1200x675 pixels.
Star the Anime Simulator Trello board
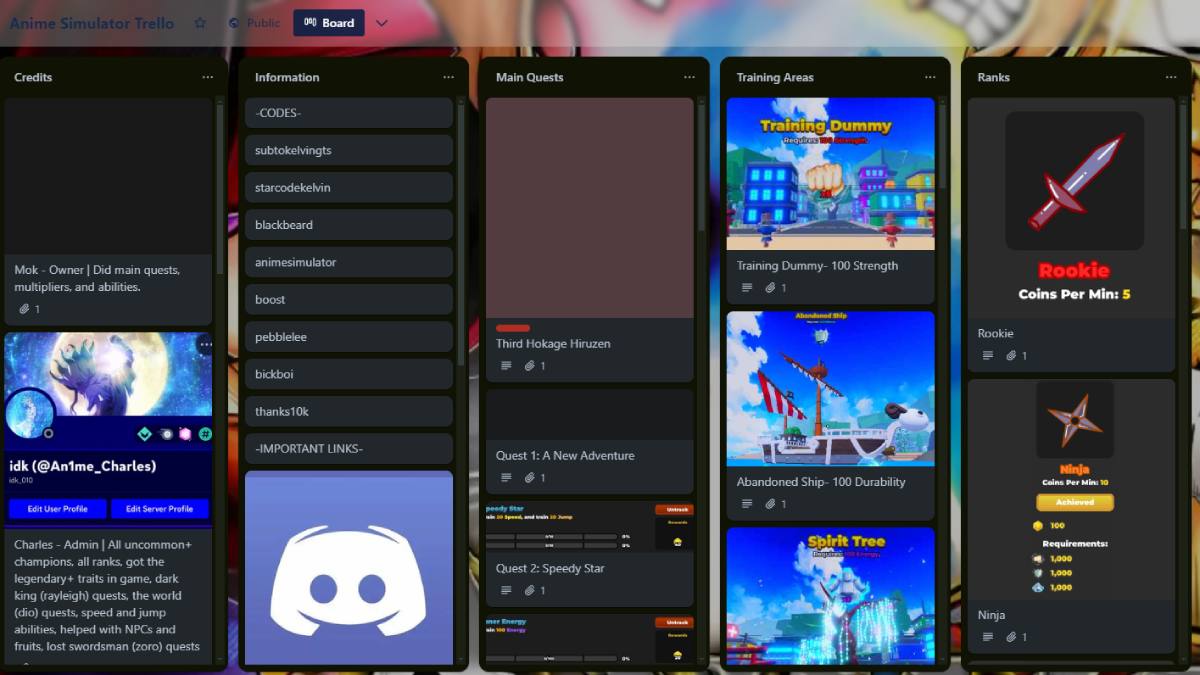(x=200, y=23)
